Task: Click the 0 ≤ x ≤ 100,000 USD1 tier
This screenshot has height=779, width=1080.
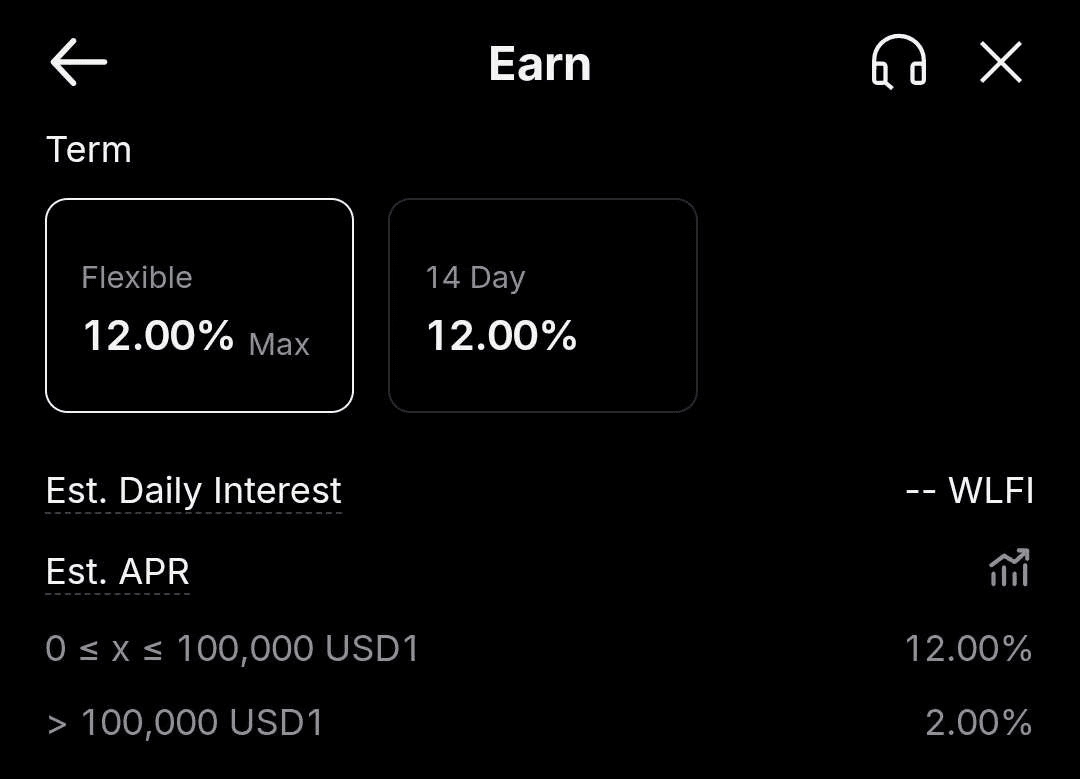Action: (x=233, y=649)
